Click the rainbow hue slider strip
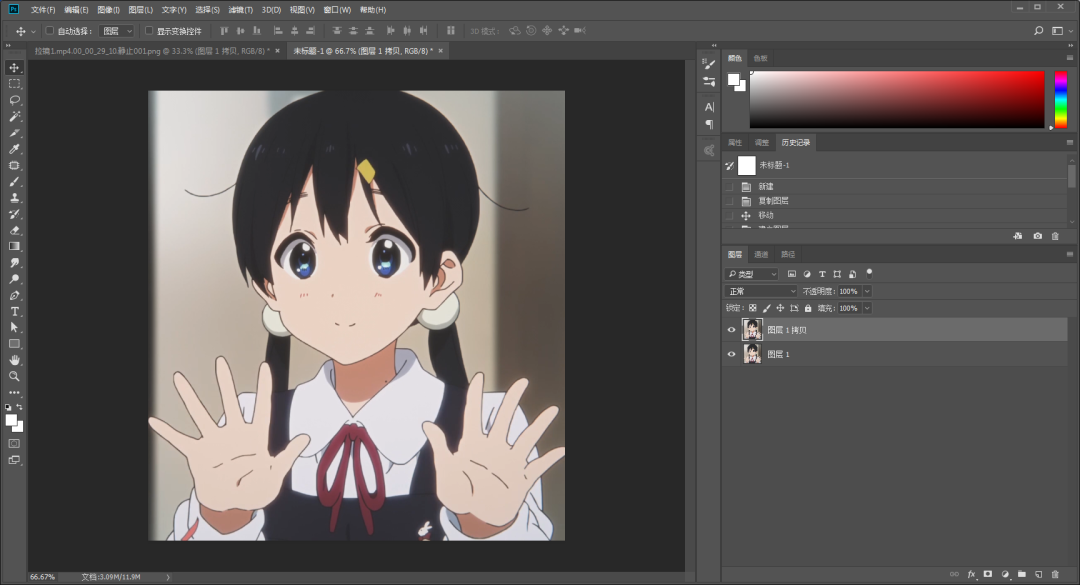This screenshot has width=1080, height=585. pyautogui.click(x=1061, y=99)
